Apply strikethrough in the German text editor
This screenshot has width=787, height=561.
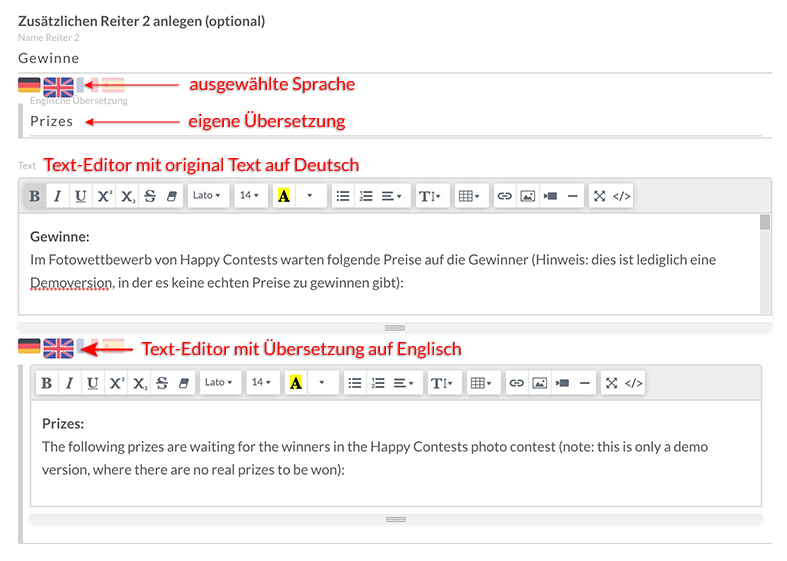tap(150, 196)
